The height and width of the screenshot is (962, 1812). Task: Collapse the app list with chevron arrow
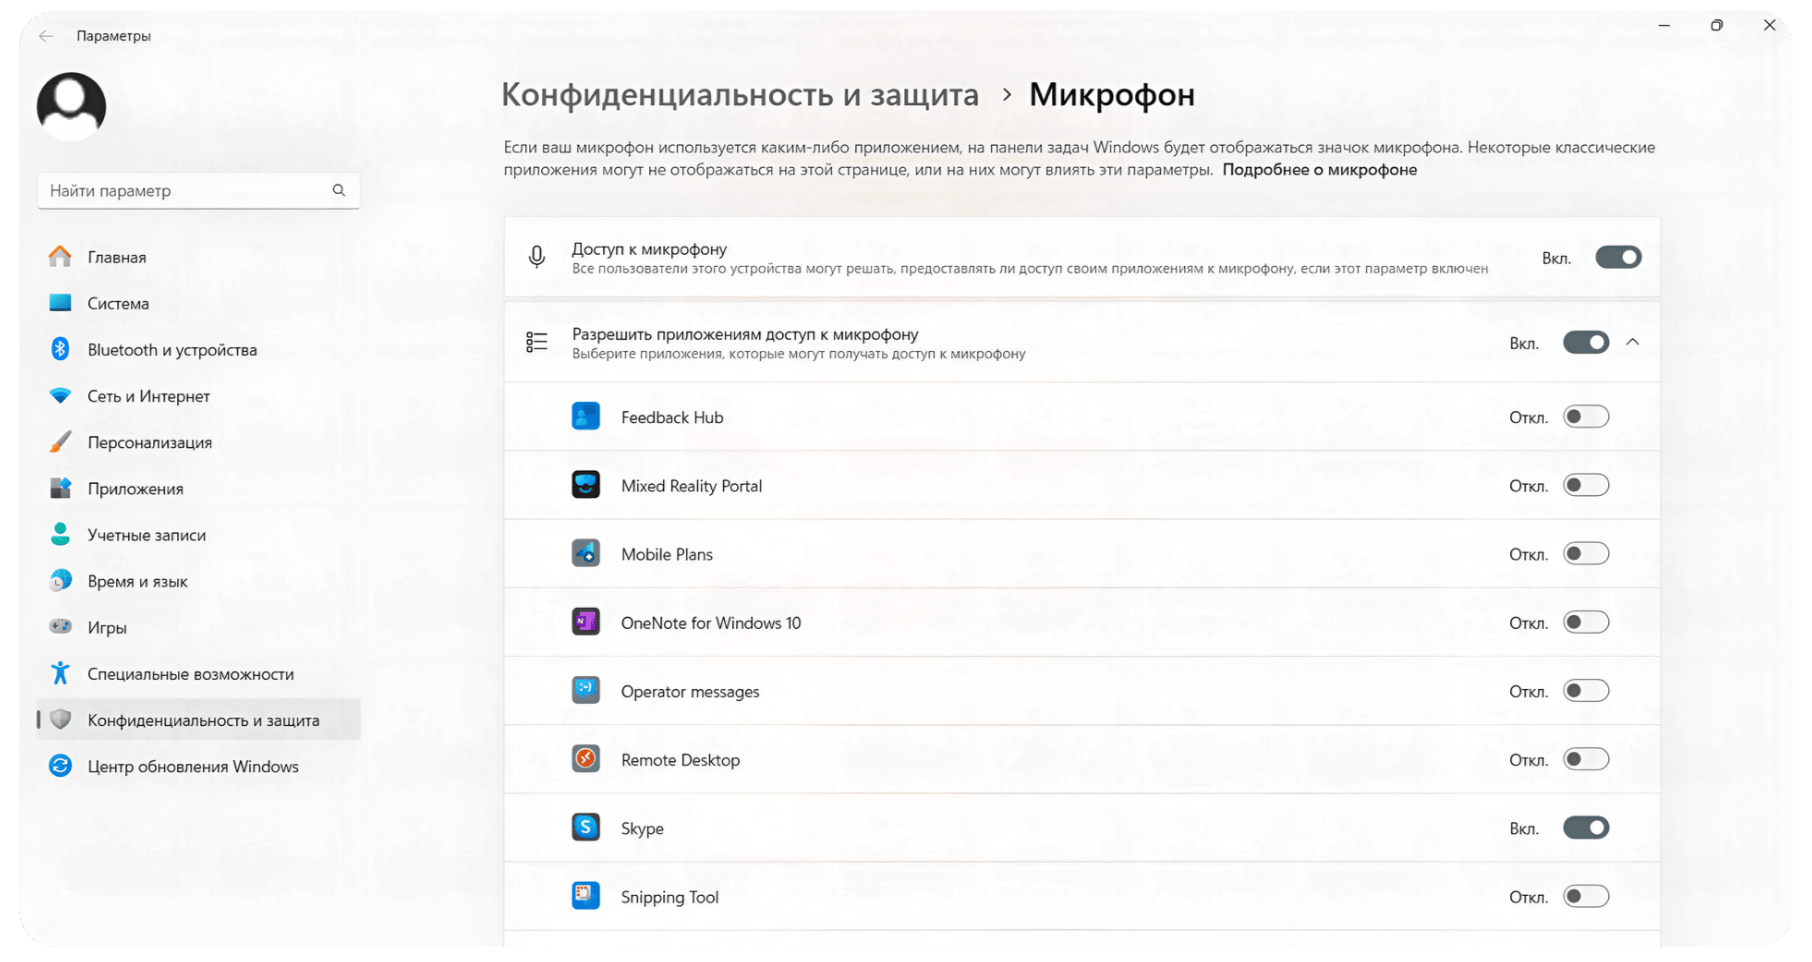coord(1633,342)
